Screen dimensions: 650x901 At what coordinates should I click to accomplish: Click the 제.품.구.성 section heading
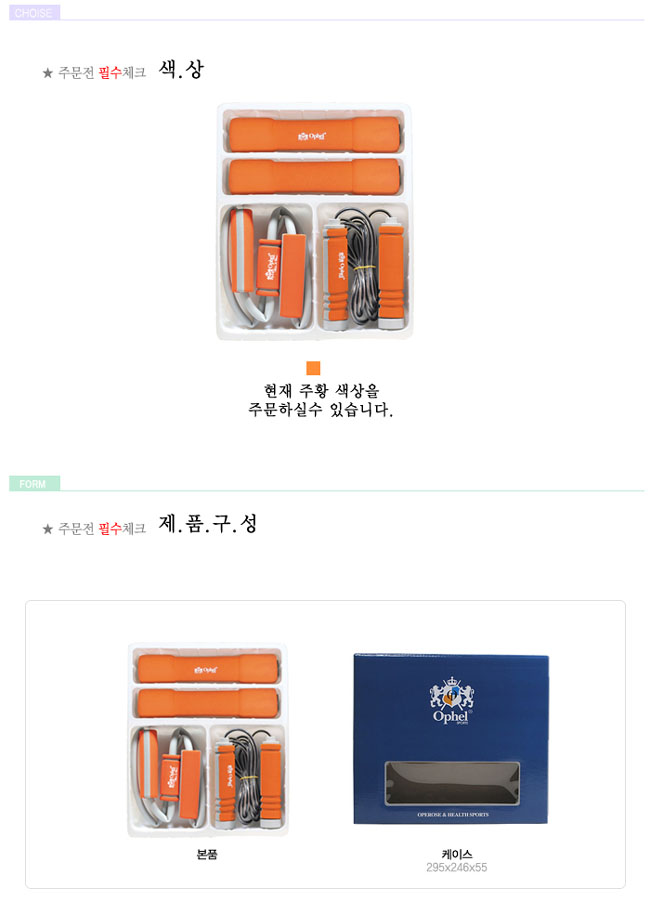pyautogui.click(x=208, y=523)
